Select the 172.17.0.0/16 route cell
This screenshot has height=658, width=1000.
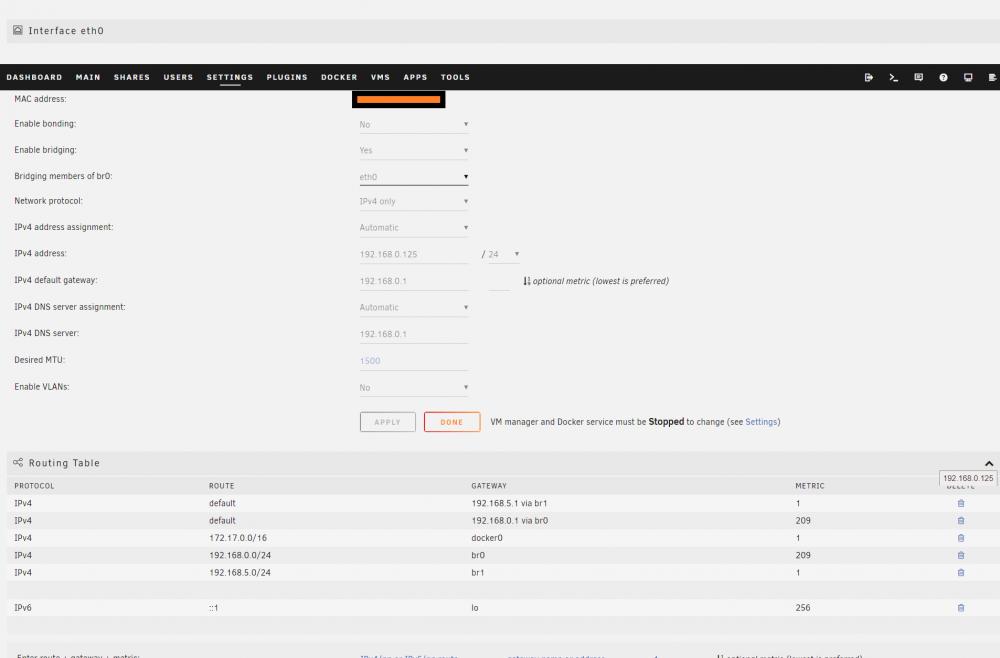tap(238, 537)
